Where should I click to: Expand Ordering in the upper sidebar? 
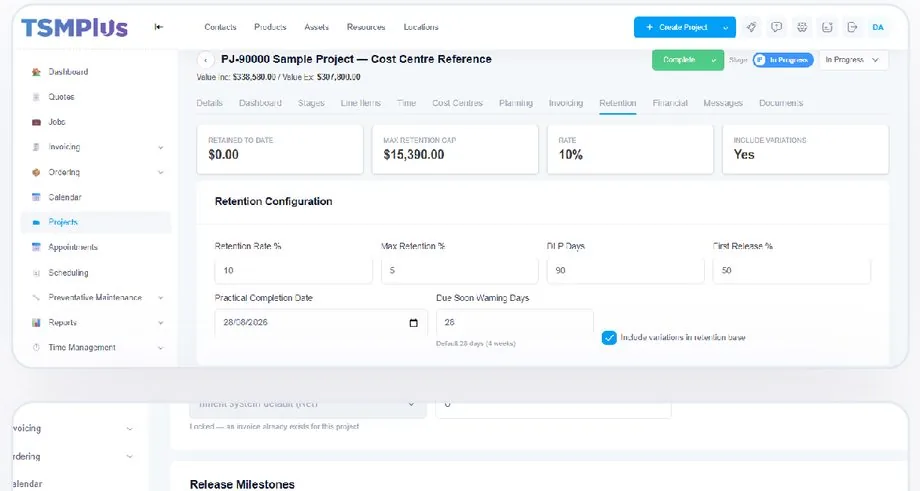(x=161, y=172)
